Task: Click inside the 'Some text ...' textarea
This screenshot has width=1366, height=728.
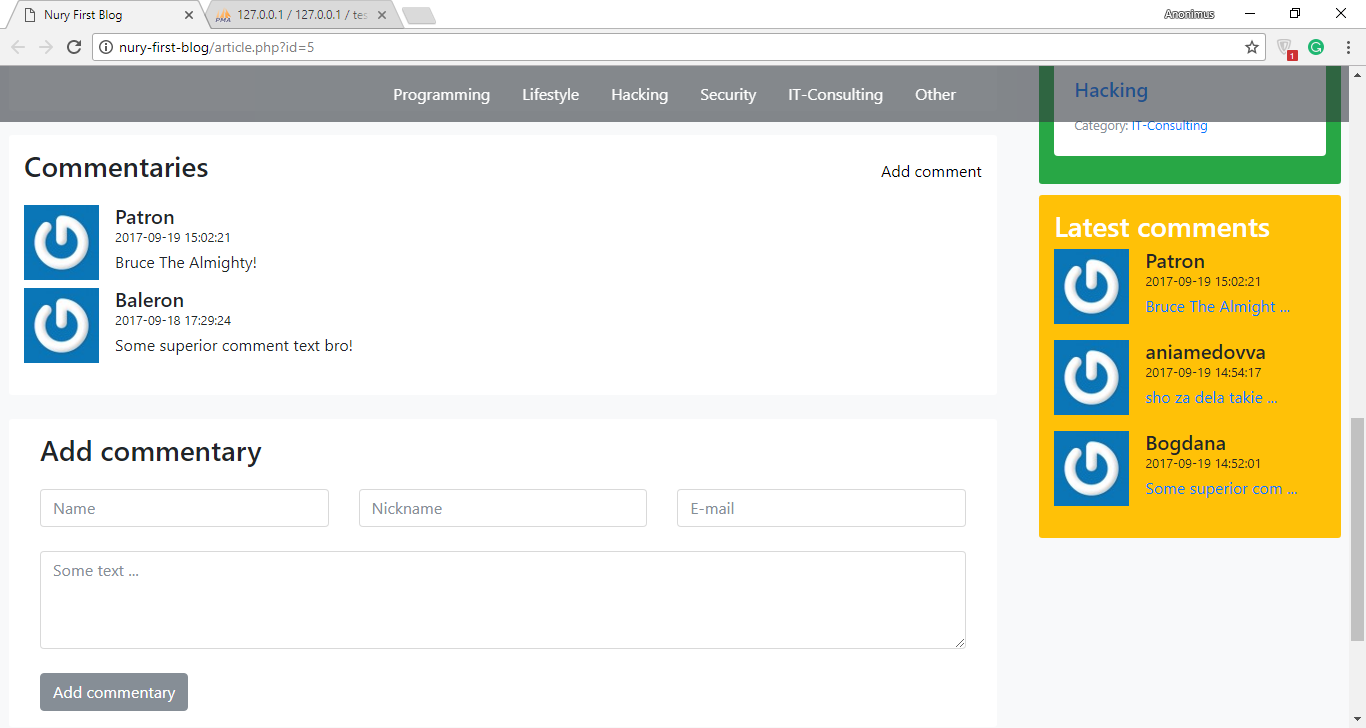Action: pyautogui.click(x=502, y=599)
